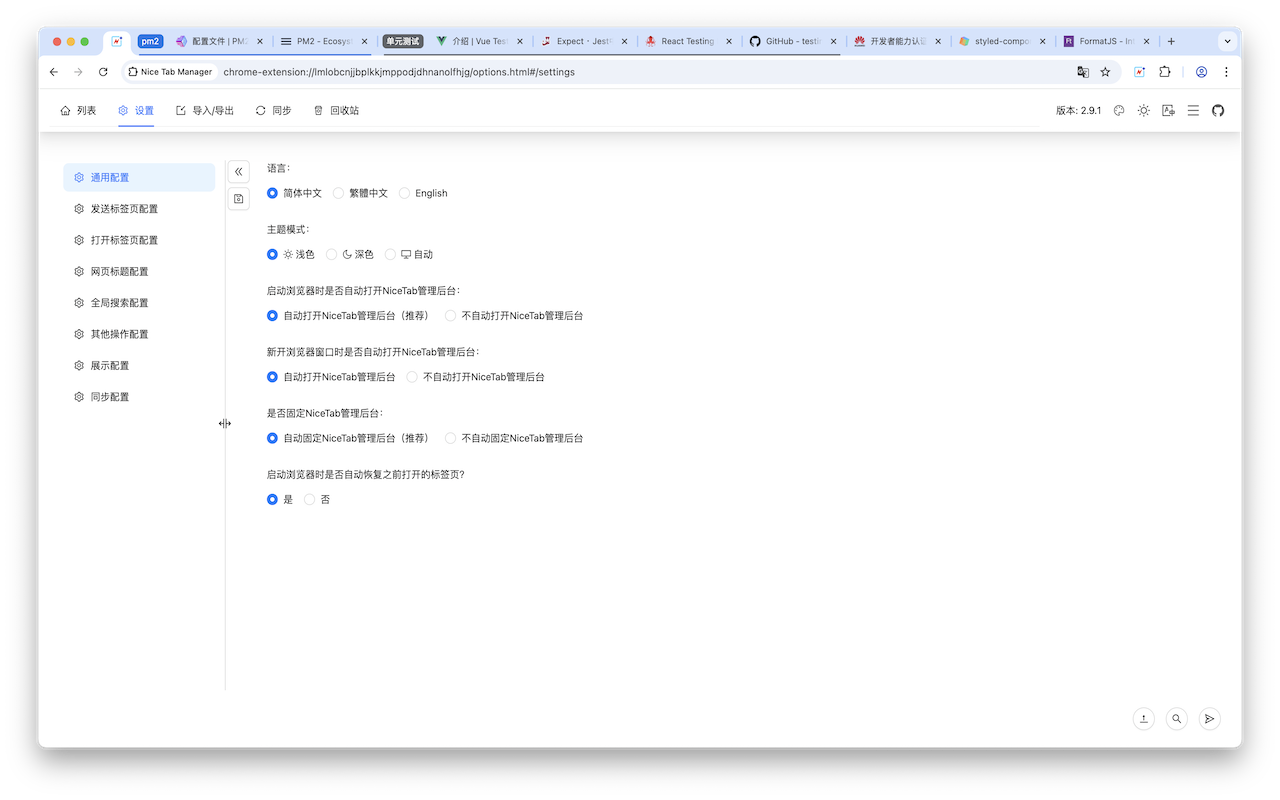Open the 导入/导出 page

click(x=205, y=111)
